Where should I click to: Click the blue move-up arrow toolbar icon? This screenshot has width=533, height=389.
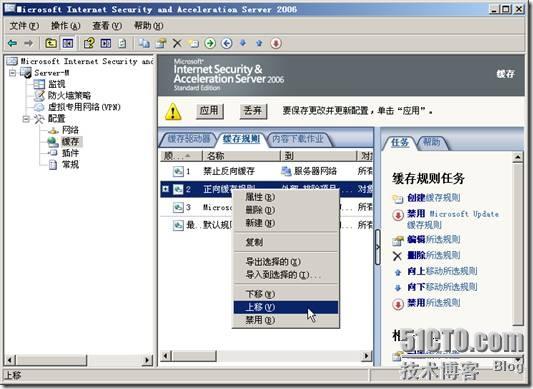pyautogui.click(x=259, y=43)
